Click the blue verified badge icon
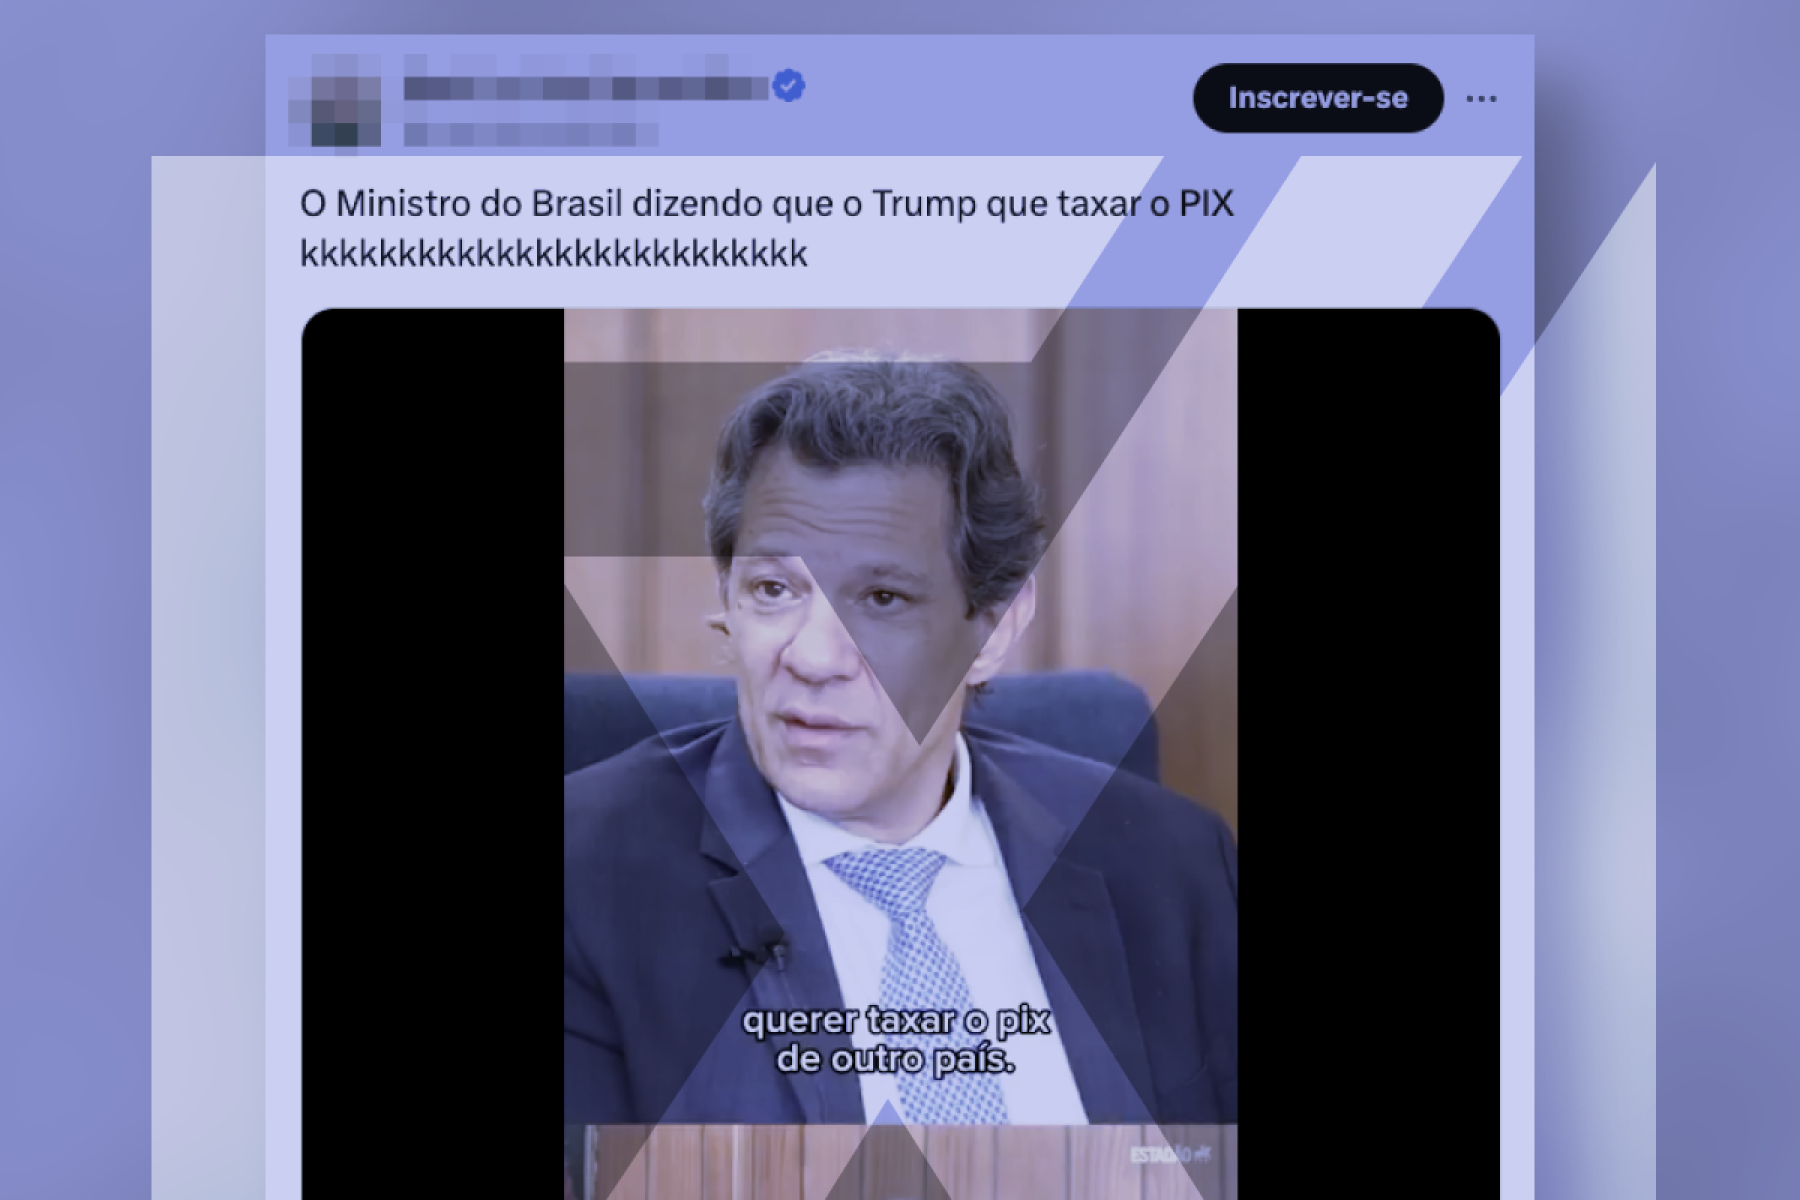 click(x=789, y=87)
